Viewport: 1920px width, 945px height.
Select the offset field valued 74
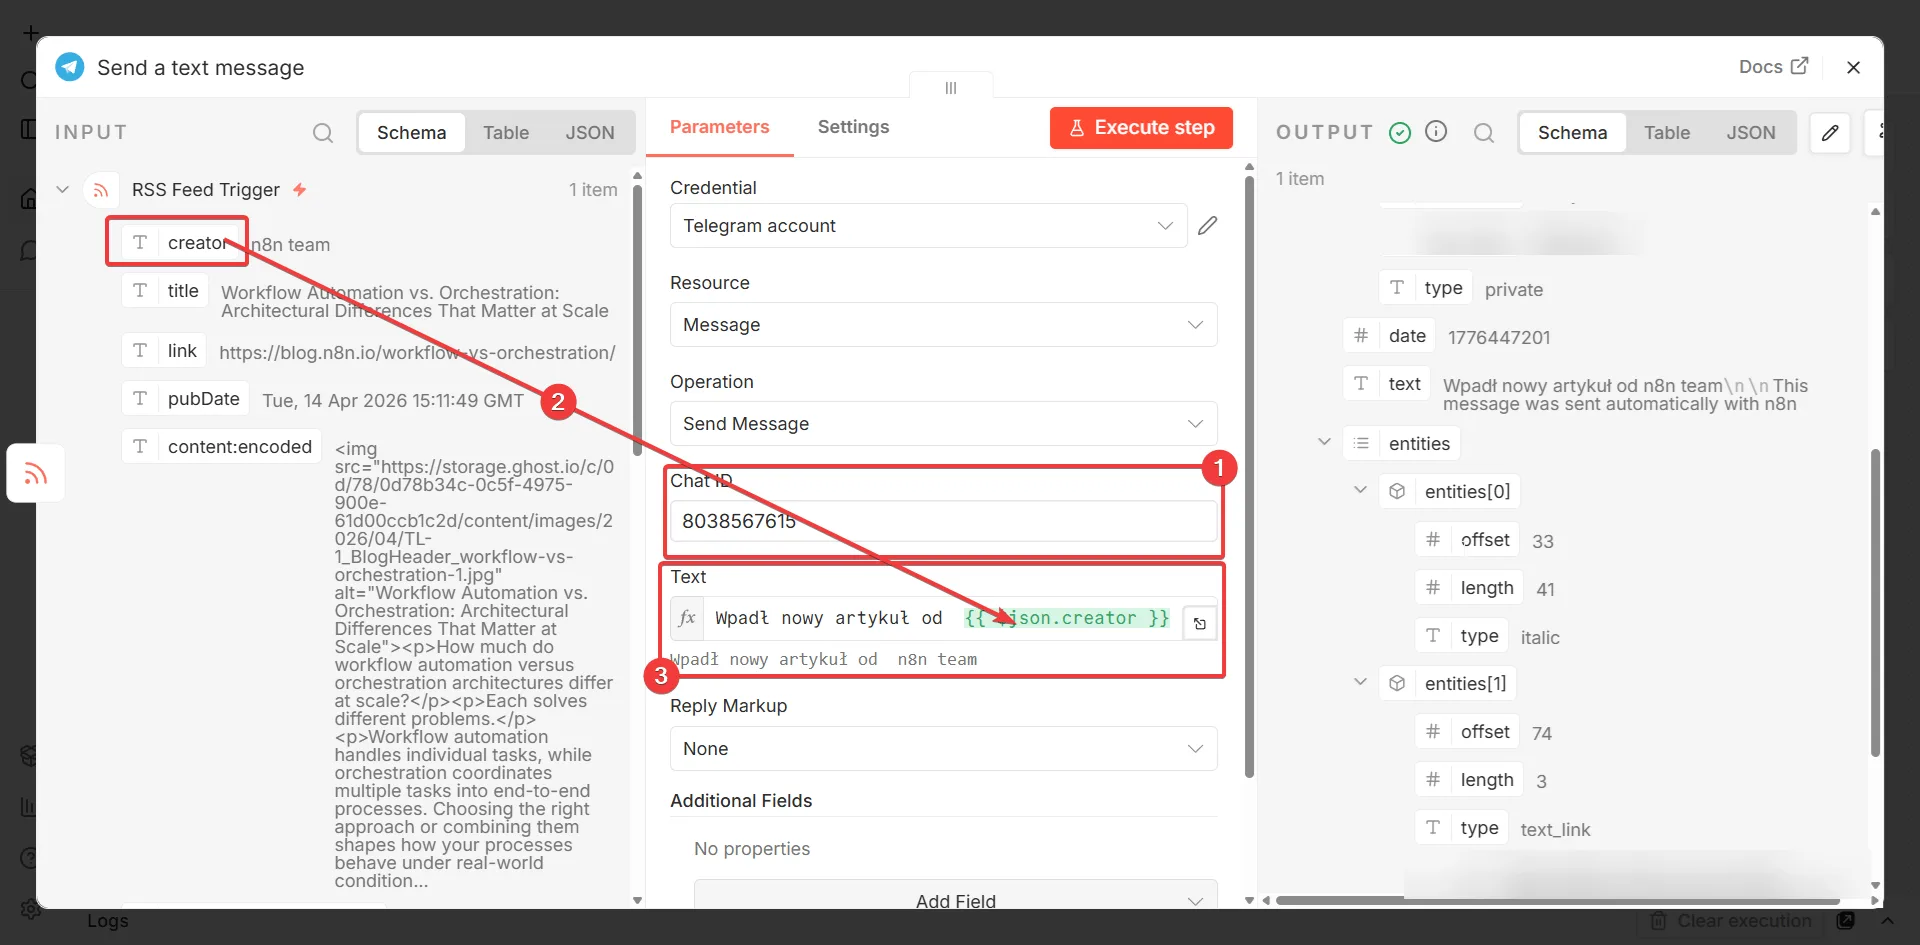[1467, 732]
